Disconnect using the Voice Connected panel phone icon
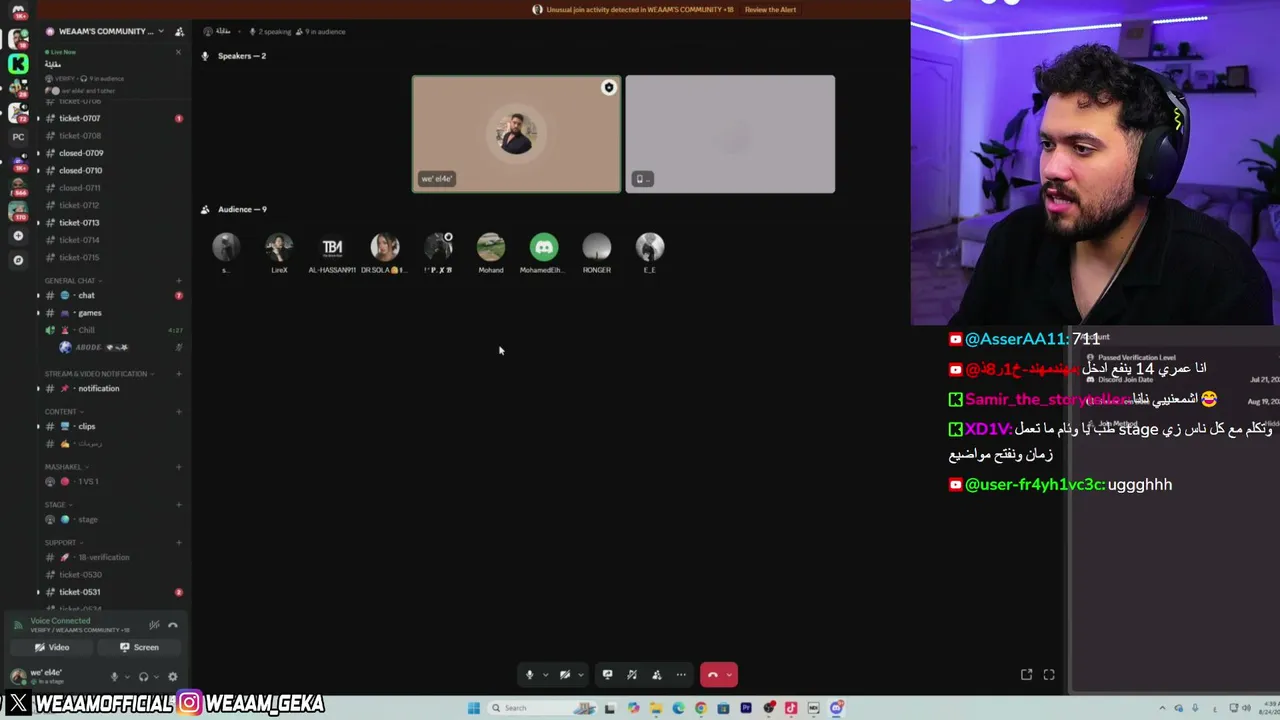 tap(173, 625)
